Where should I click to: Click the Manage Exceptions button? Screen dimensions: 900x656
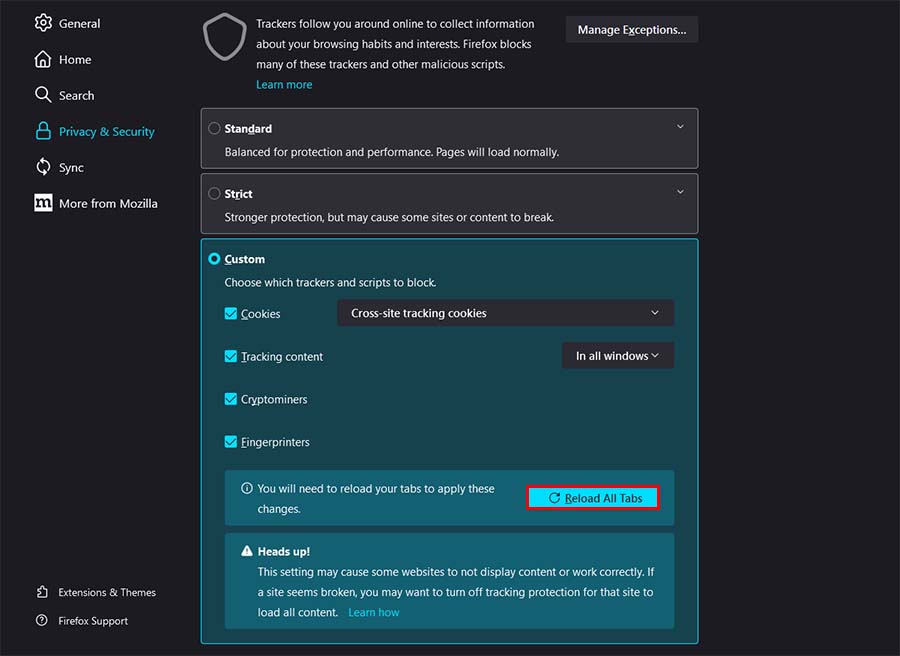pyautogui.click(x=631, y=30)
